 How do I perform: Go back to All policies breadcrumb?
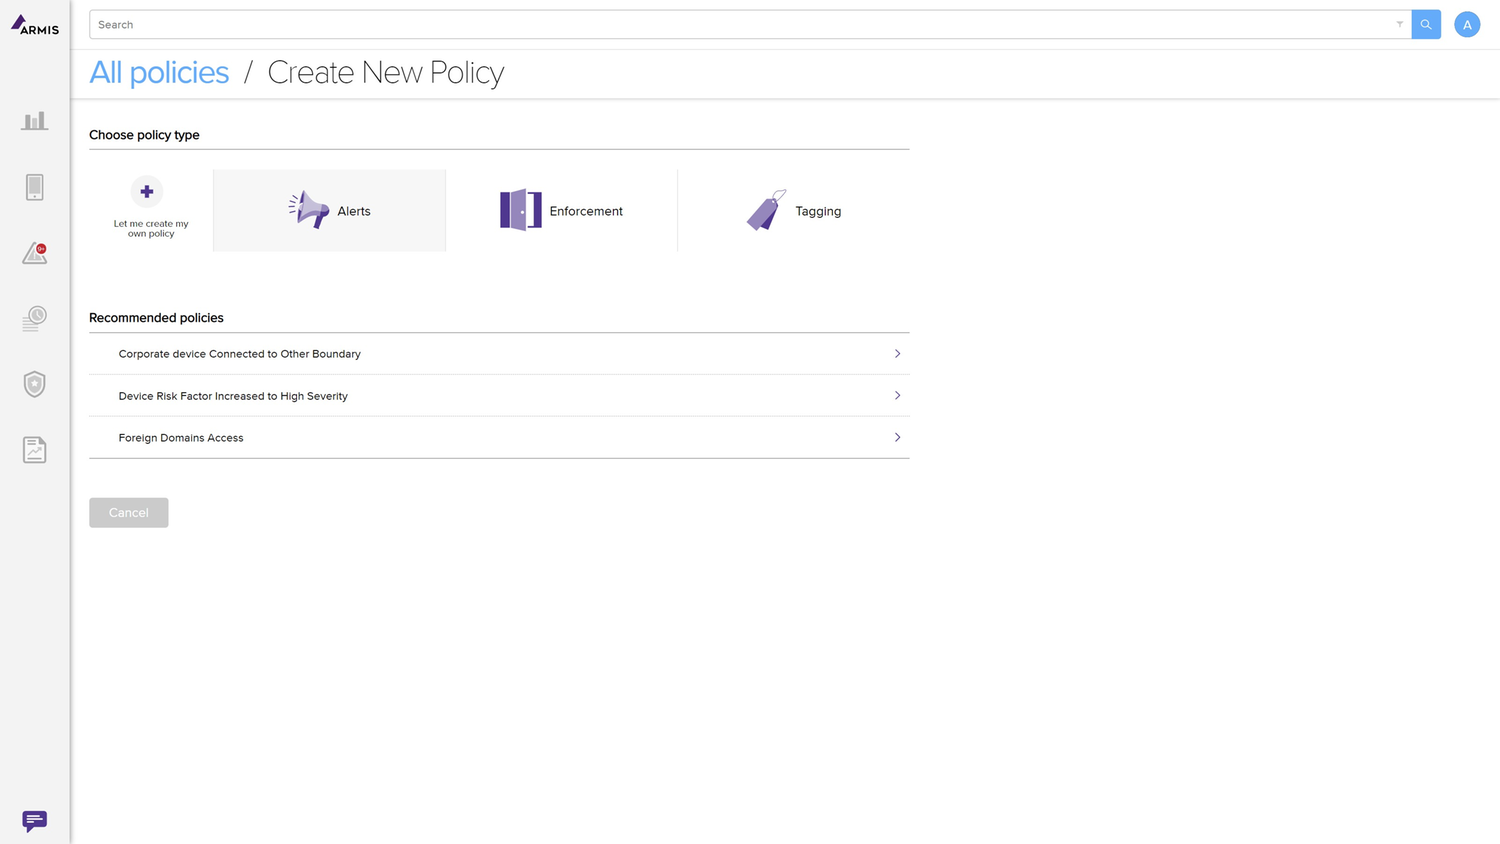159,73
